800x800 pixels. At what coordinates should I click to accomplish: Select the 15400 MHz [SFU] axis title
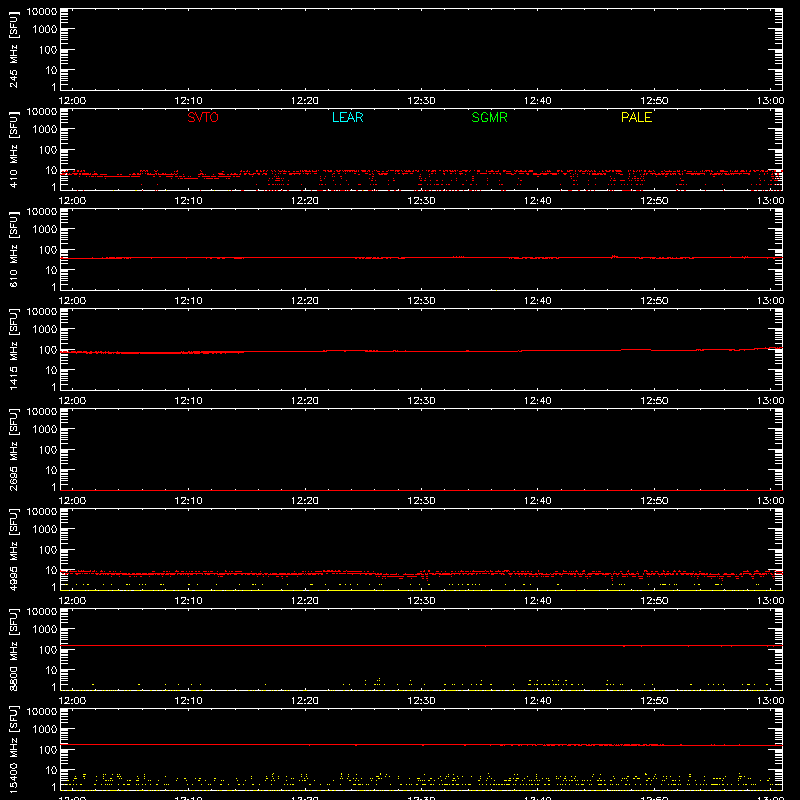[x=13, y=749]
